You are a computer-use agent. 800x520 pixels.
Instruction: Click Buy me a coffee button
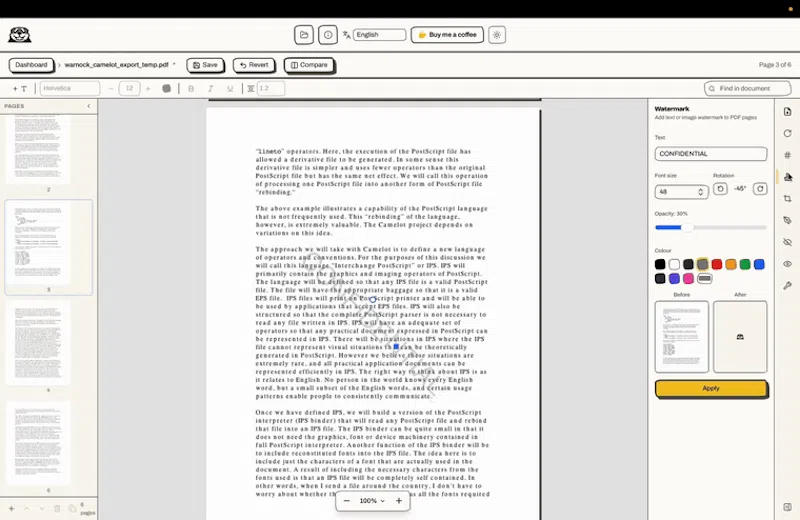[x=447, y=35]
